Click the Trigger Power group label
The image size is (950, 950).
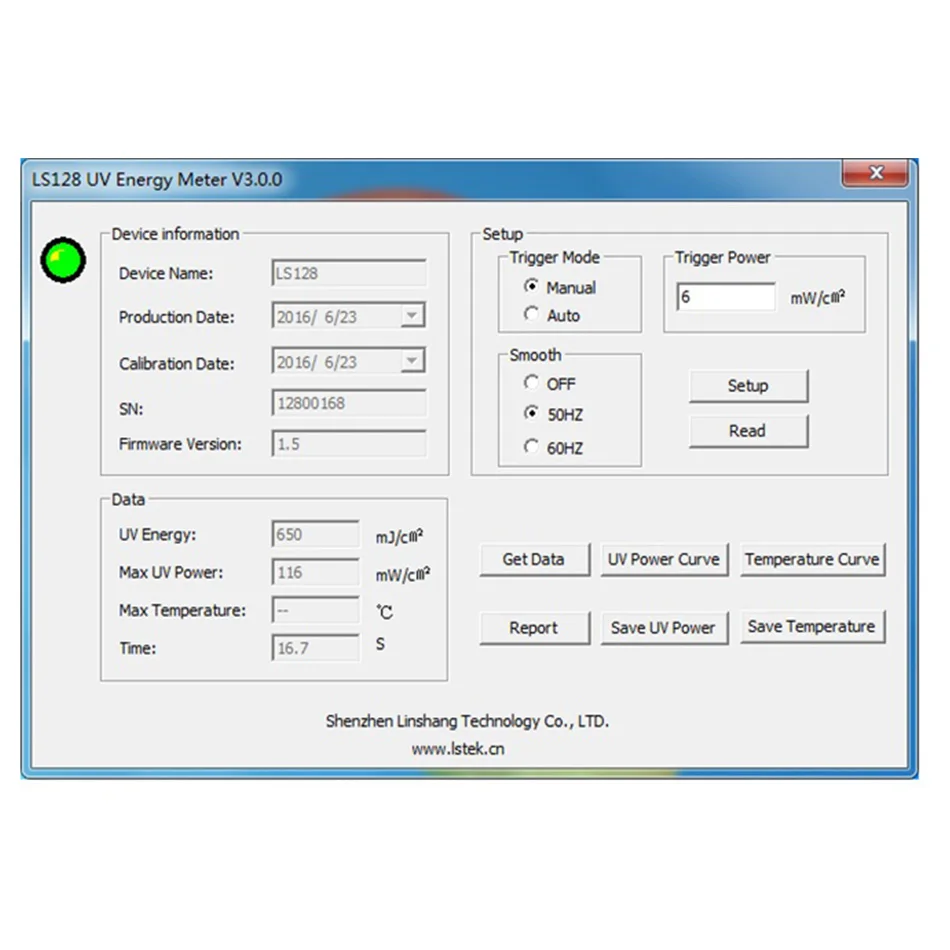coord(723,257)
